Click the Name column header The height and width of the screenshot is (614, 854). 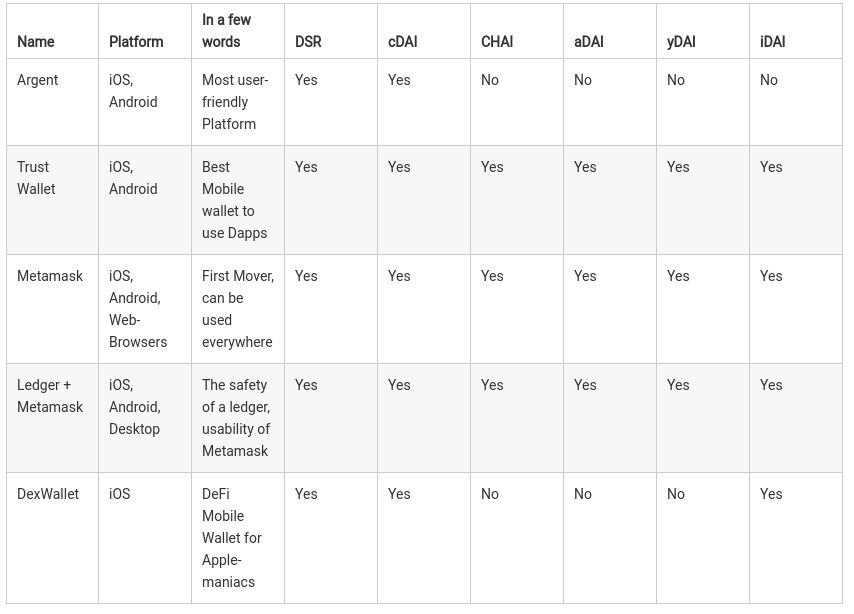coord(36,42)
